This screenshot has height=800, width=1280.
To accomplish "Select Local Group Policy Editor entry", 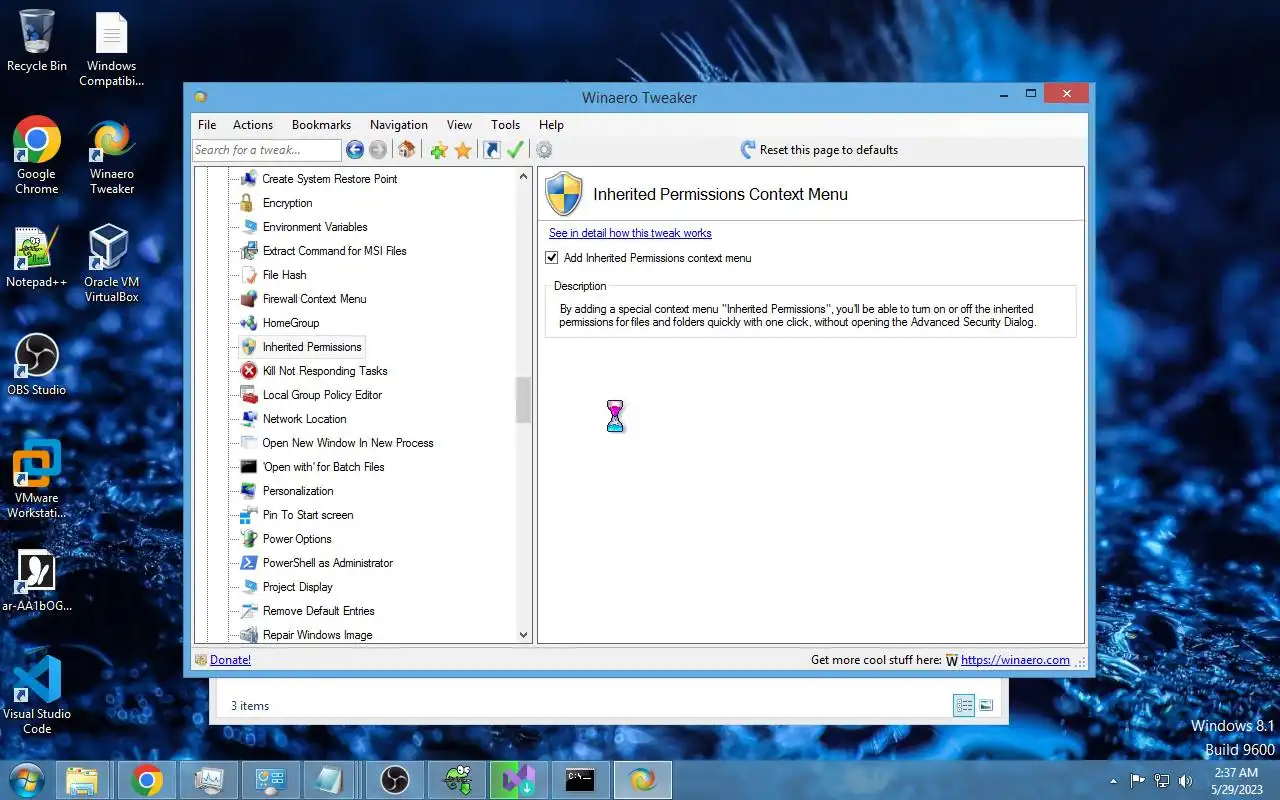I will tap(322, 395).
